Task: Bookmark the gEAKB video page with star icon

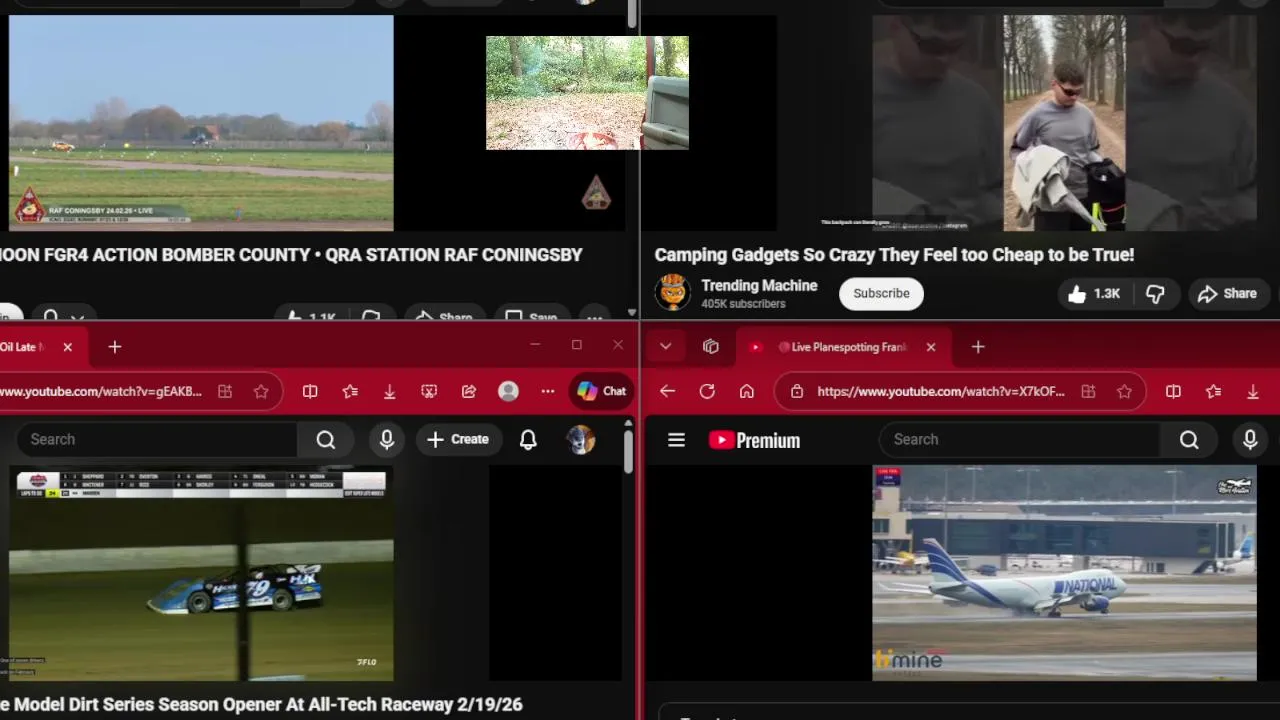Action: [261, 392]
